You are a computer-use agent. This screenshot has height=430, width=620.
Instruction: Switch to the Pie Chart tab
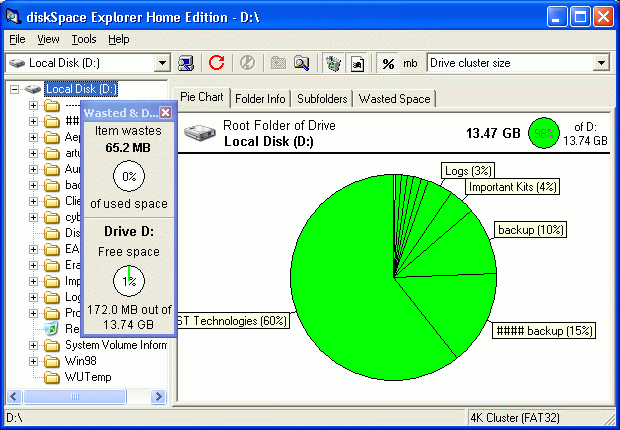tap(202, 97)
